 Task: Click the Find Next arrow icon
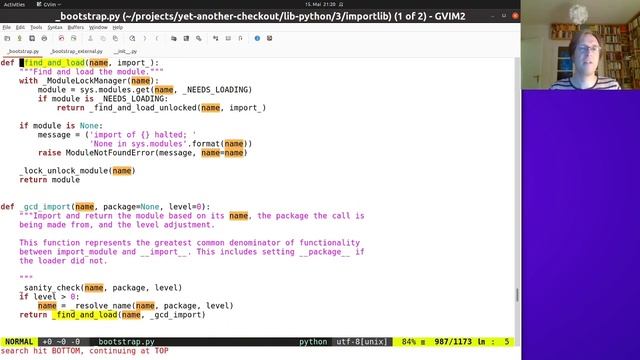click(144, 38)
